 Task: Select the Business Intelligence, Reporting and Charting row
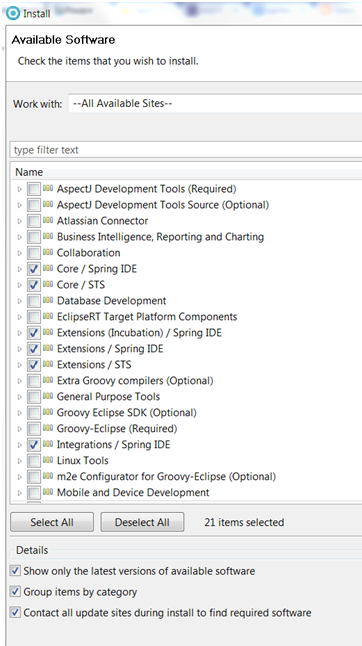point(160,237)
